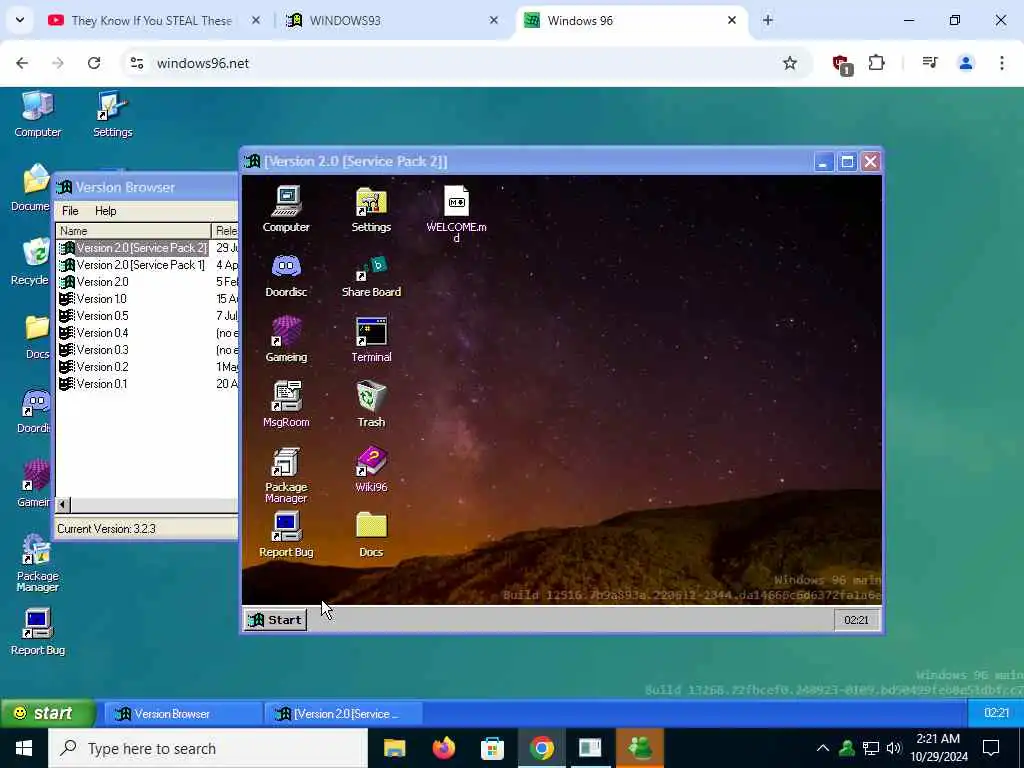Open Microsoft Store from Windows taskbar

[x=492, y=748]
